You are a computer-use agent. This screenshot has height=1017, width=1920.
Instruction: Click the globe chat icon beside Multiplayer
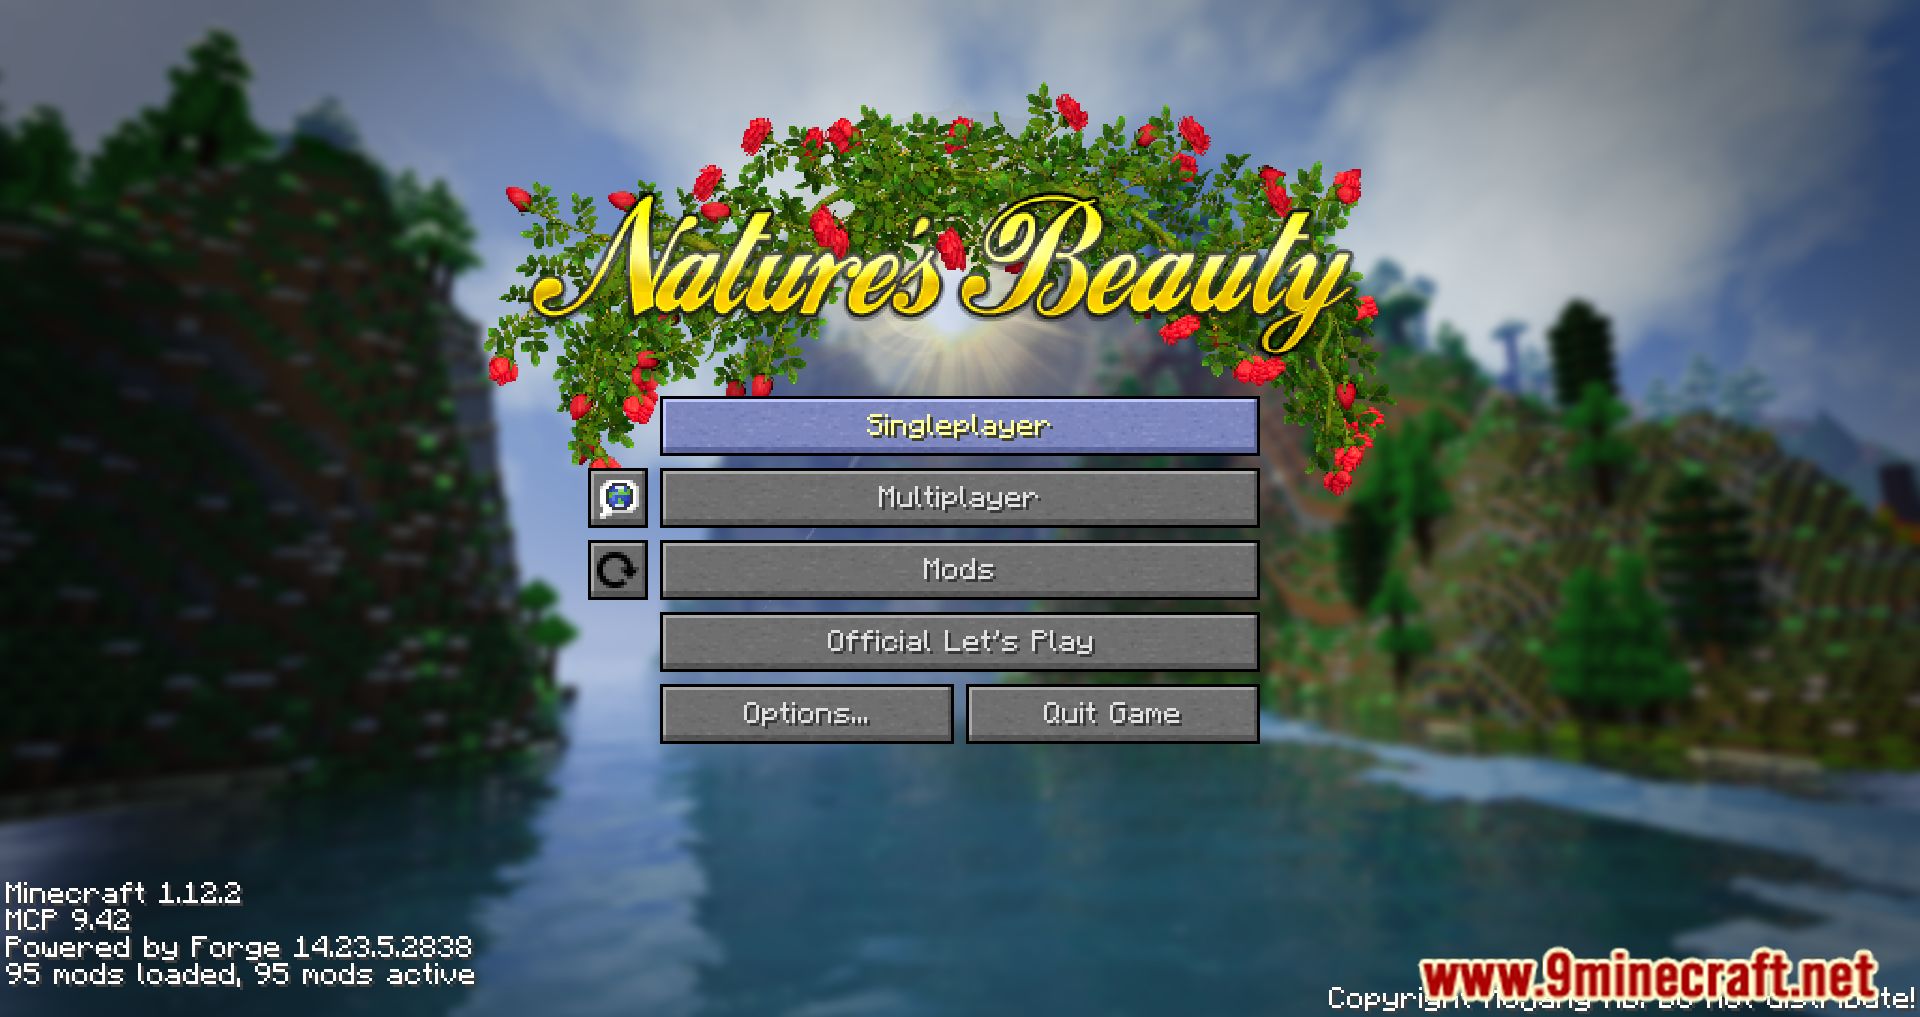click(x=618, y=498)
